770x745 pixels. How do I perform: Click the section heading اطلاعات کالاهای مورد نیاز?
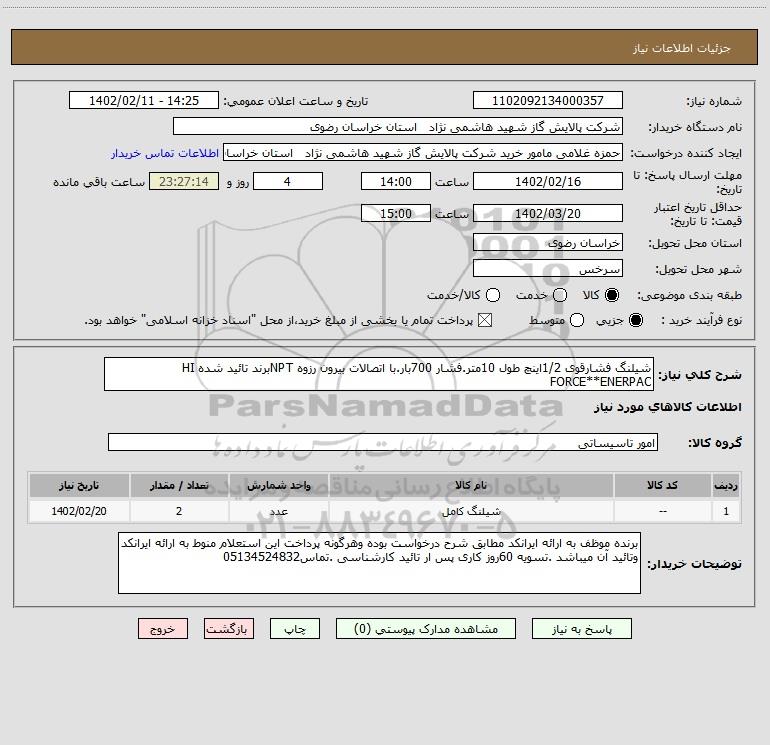(x=668, y=407)
